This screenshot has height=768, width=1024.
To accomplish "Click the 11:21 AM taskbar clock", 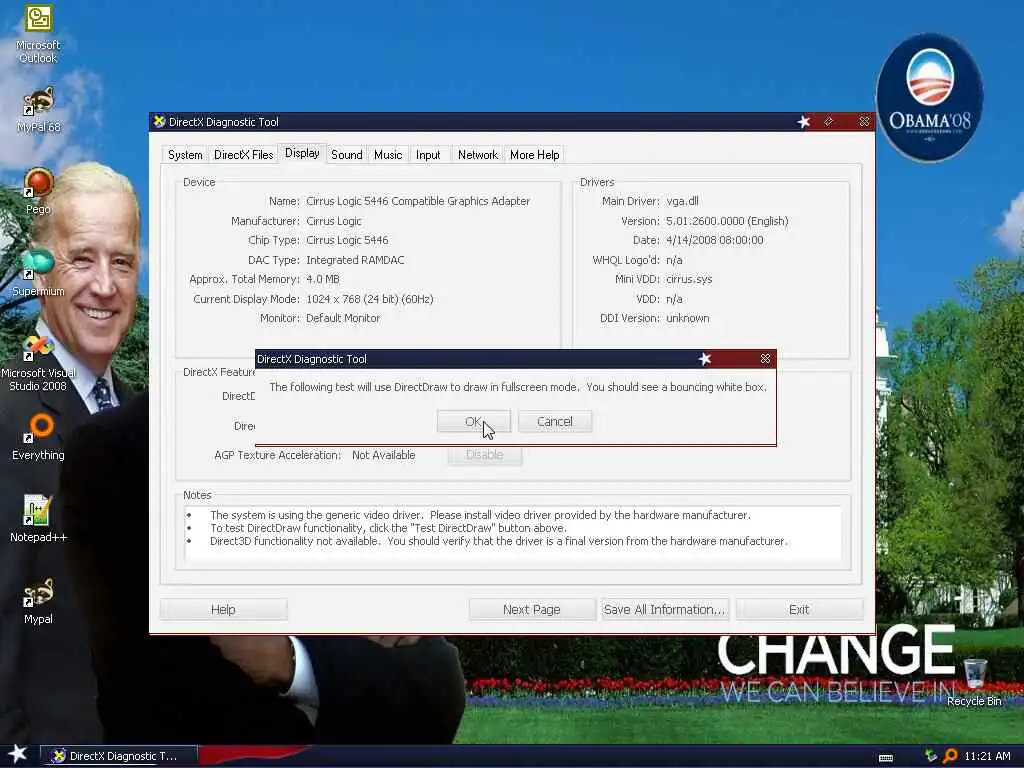I will click(987, 756).
